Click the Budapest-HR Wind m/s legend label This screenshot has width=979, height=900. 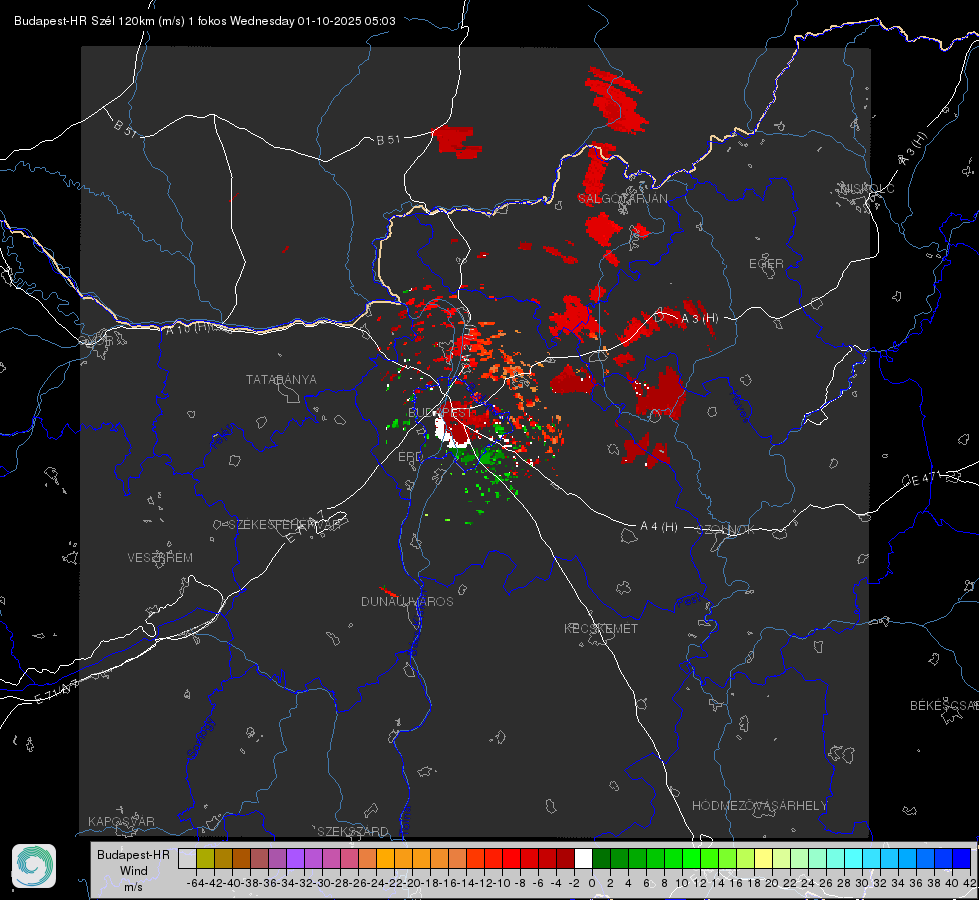[133, 871]
